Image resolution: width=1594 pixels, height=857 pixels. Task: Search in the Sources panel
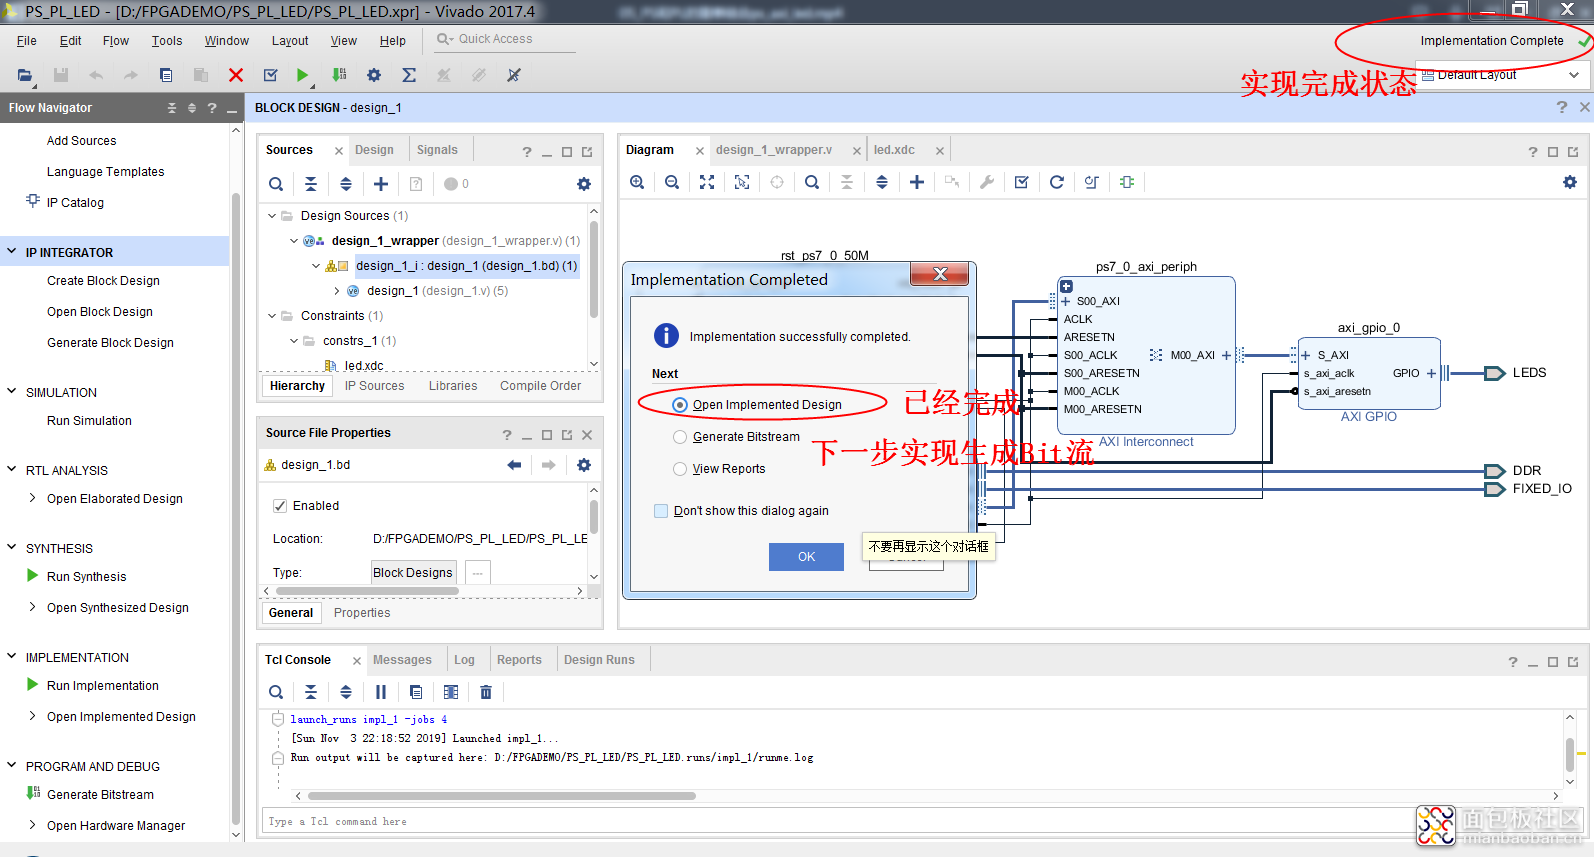point(276,184)
